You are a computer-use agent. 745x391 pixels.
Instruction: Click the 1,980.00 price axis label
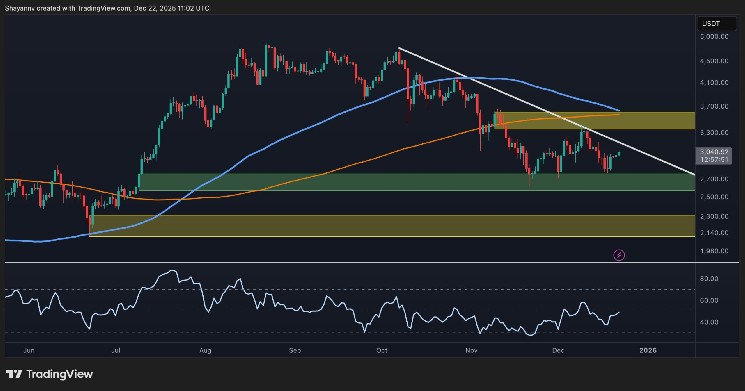tap(713, 251)
